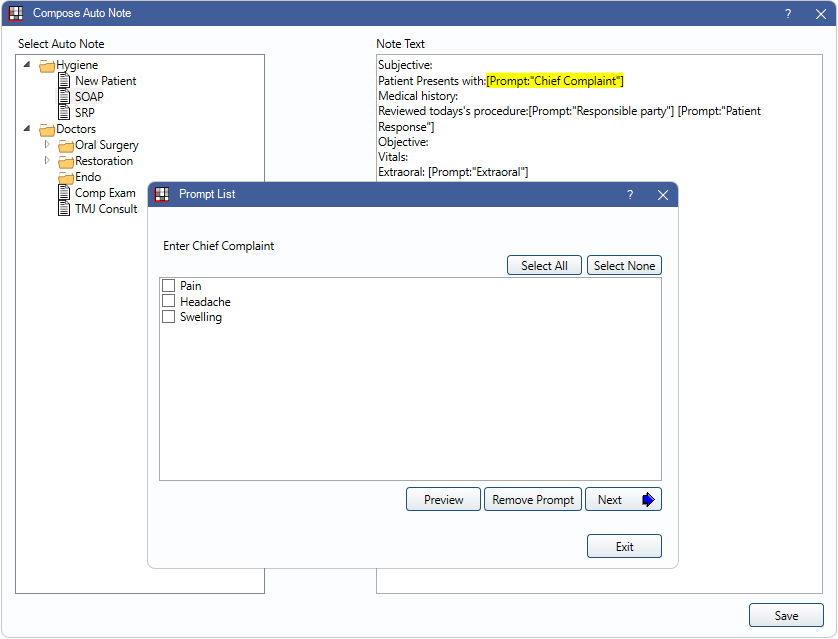The height and width of the screenshot is (639, 838).
Task: Collapse the Hygiene tree node
Action: [27, 65]
